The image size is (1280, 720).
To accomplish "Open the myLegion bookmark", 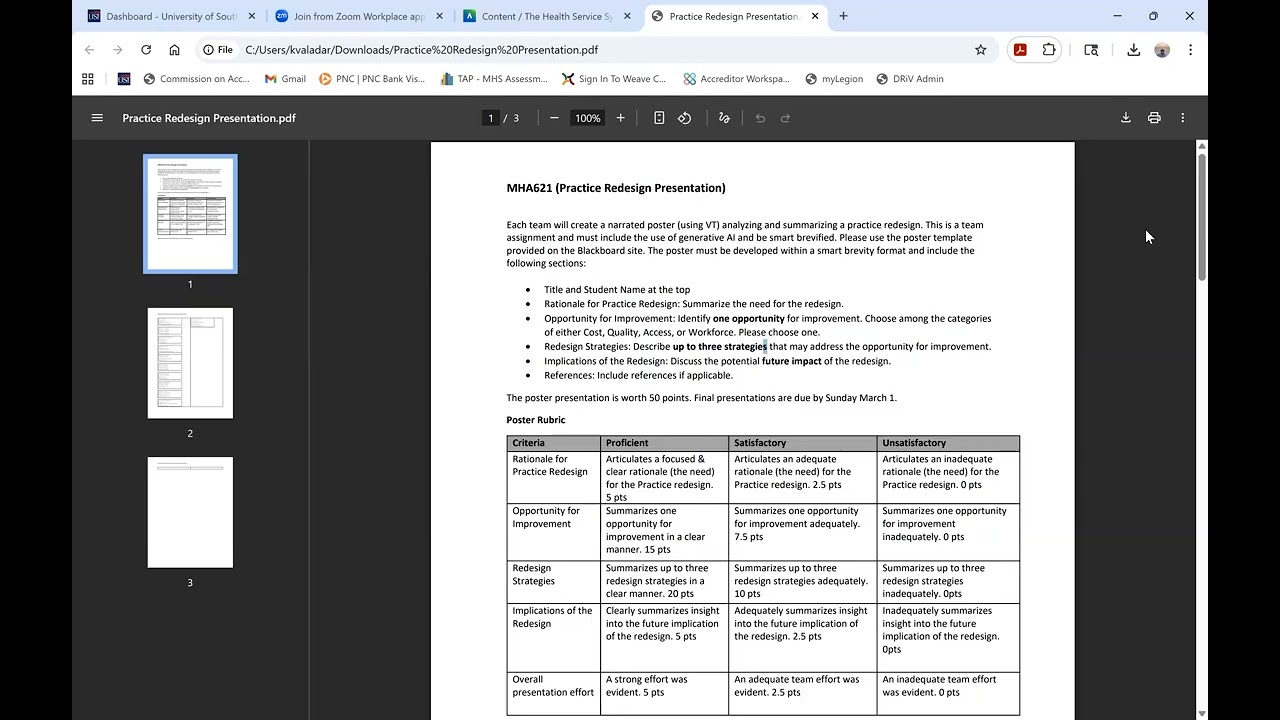I will [x=834, y=79].
